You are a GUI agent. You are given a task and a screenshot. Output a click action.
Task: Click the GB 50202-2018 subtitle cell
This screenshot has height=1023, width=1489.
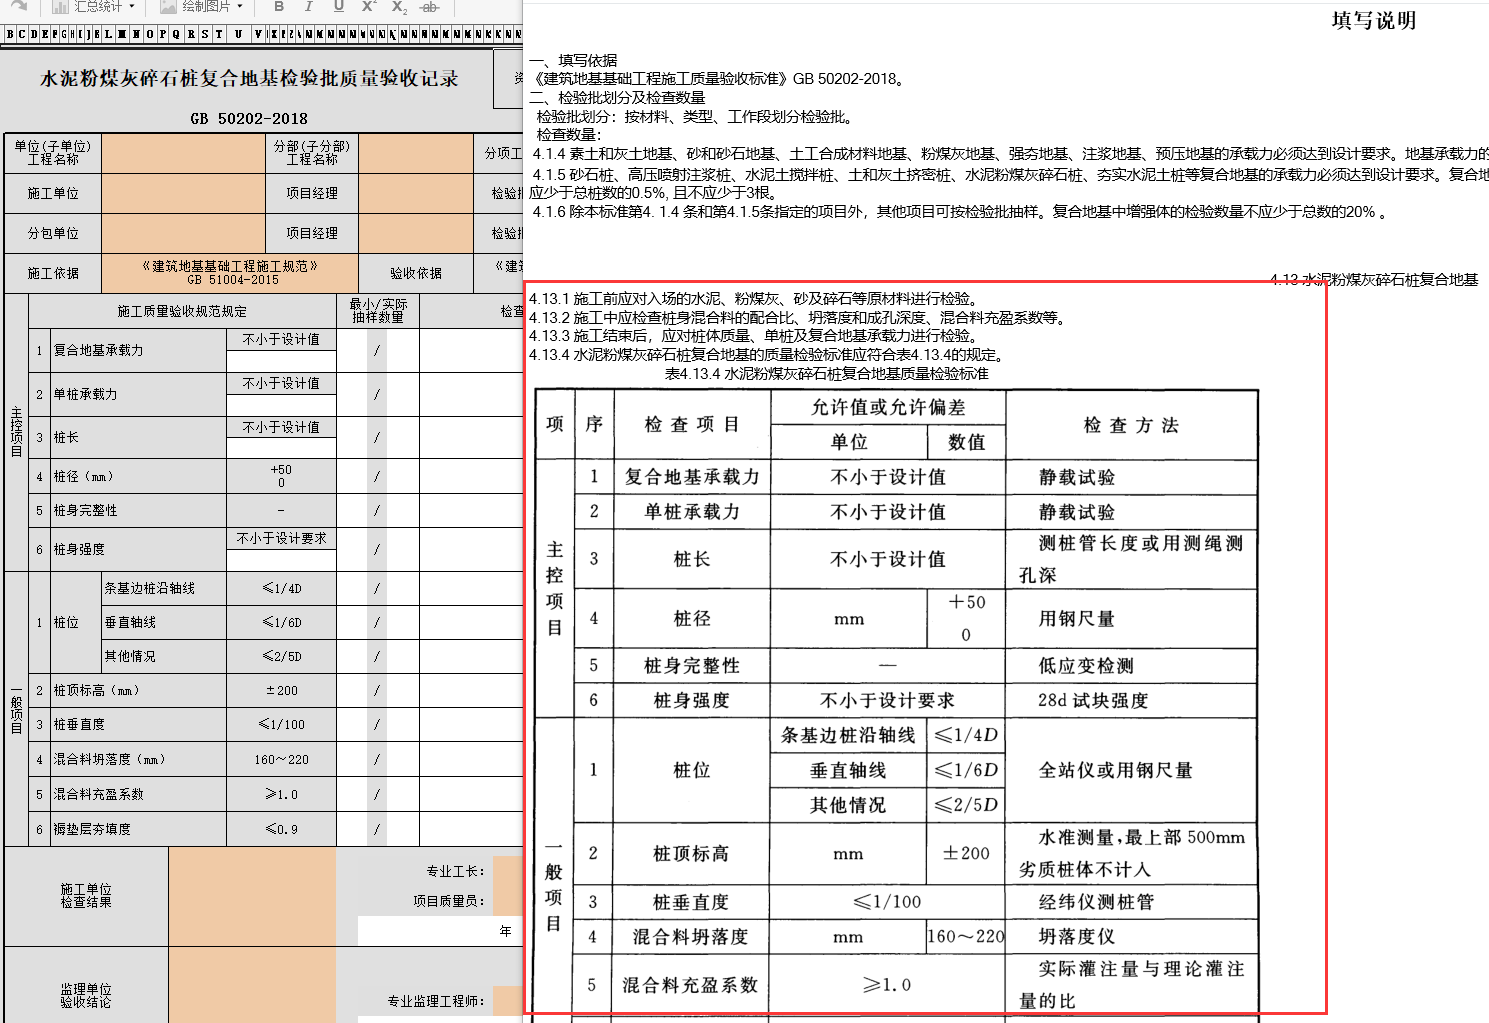click(x=249, y=118)
